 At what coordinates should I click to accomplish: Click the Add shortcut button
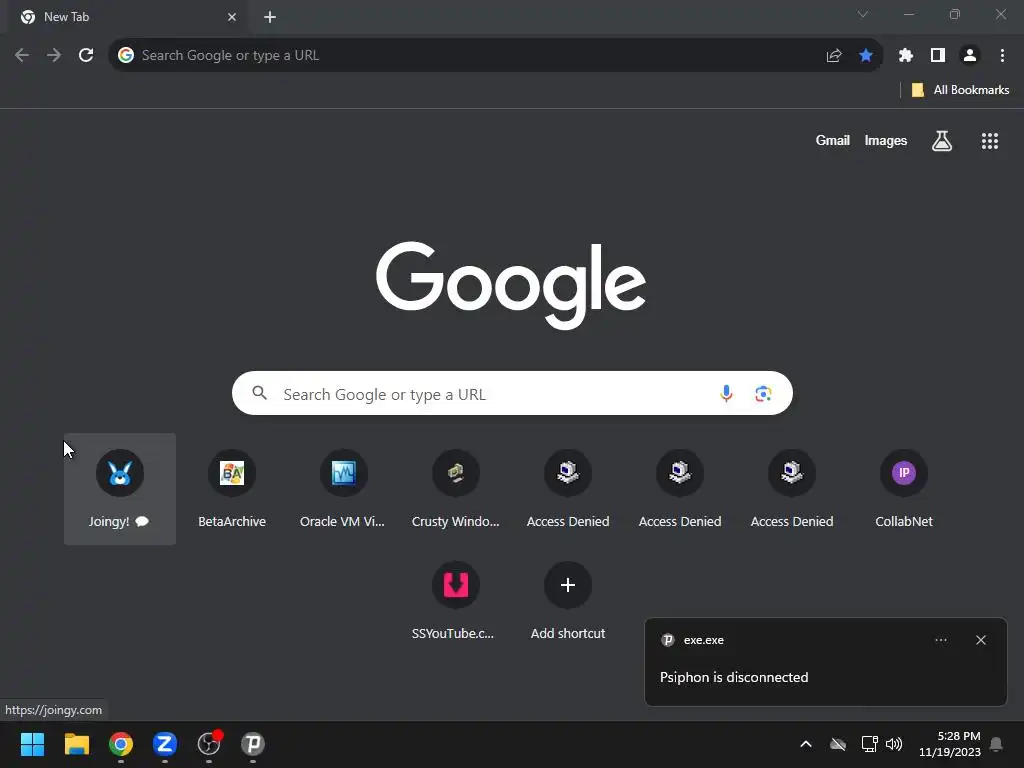pos(568,601)
